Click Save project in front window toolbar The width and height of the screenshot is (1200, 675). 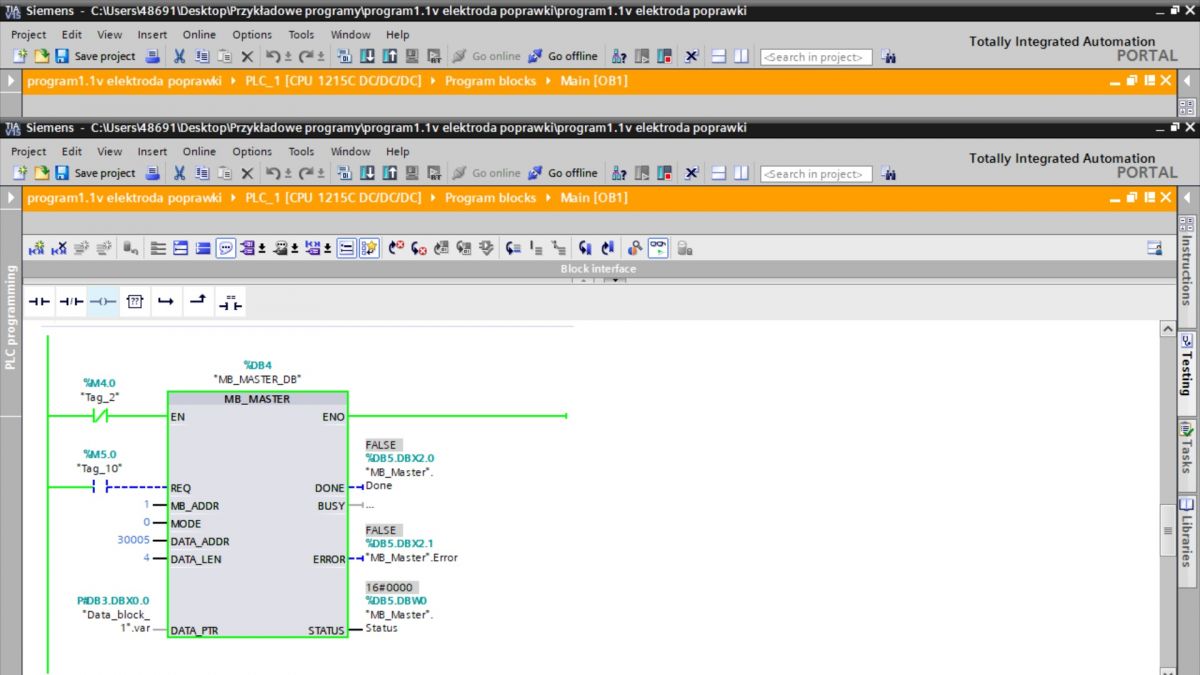[95, 173]
